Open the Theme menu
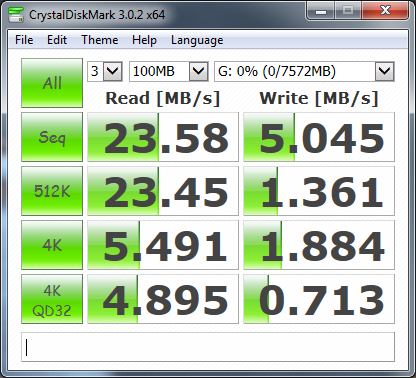This screenshot has height=378, width=416. (100, 40)
